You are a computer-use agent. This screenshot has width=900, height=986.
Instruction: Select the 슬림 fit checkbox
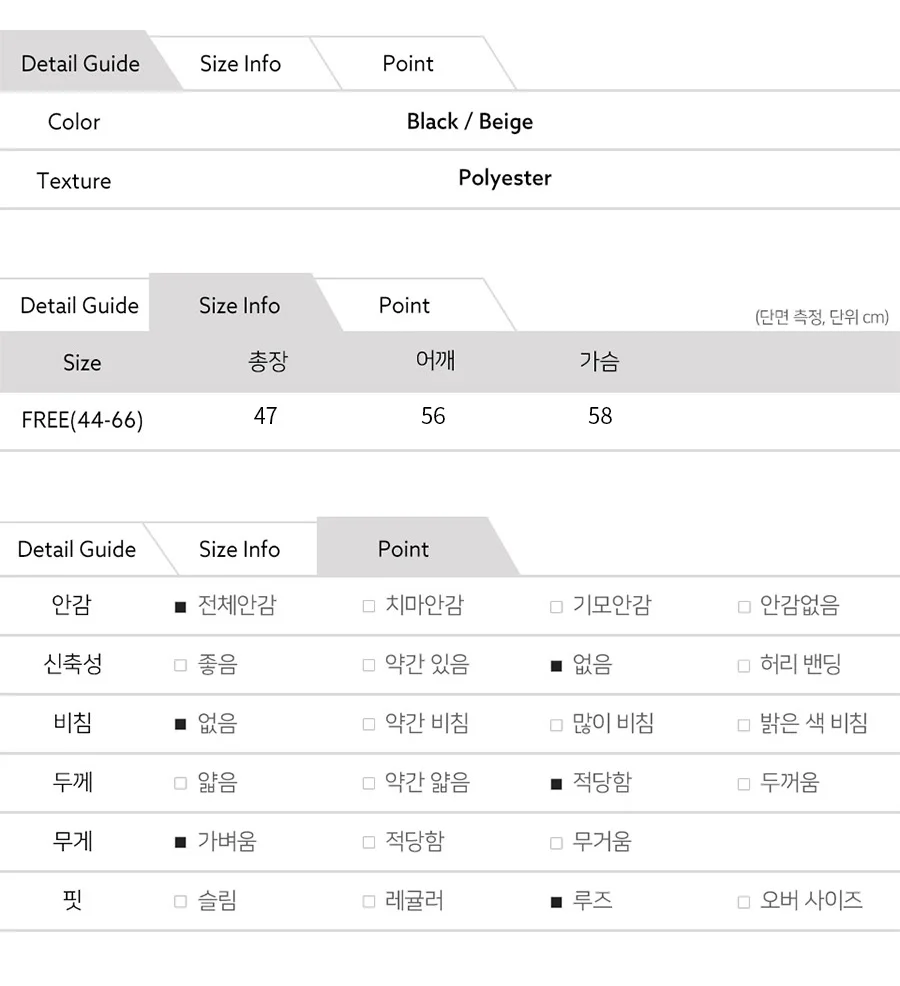[x=181, y=902]
